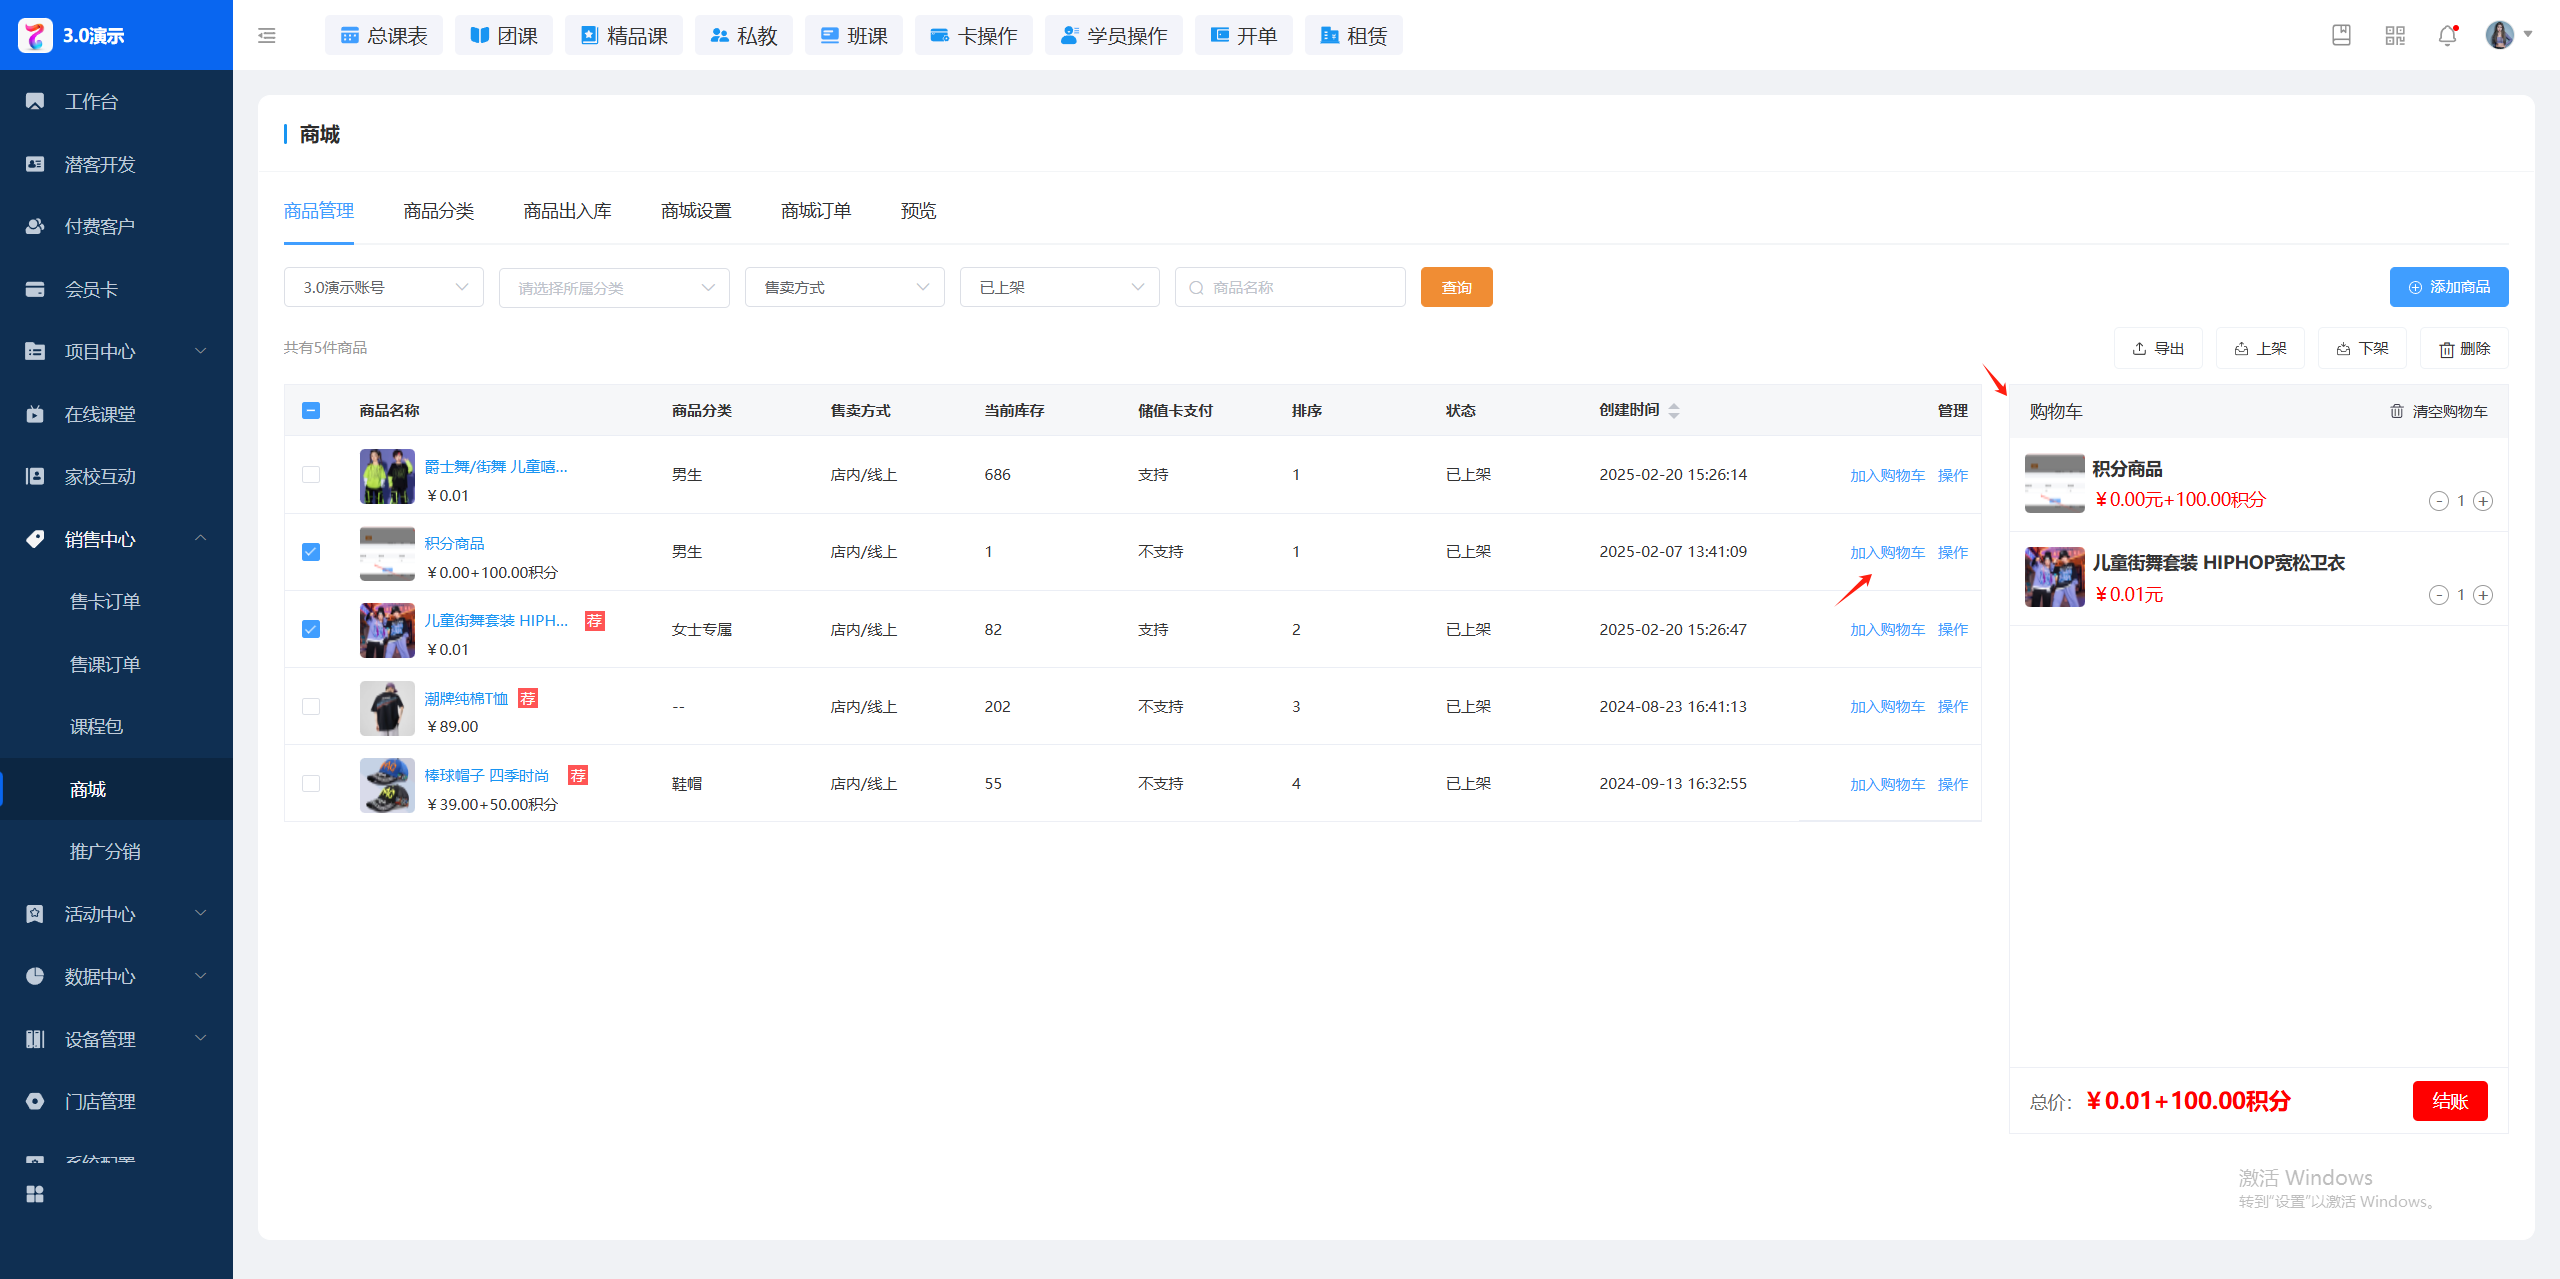Click the red 结账 checkout button
The width and height of the screenshot is (2560, 1279).
2449,1101
